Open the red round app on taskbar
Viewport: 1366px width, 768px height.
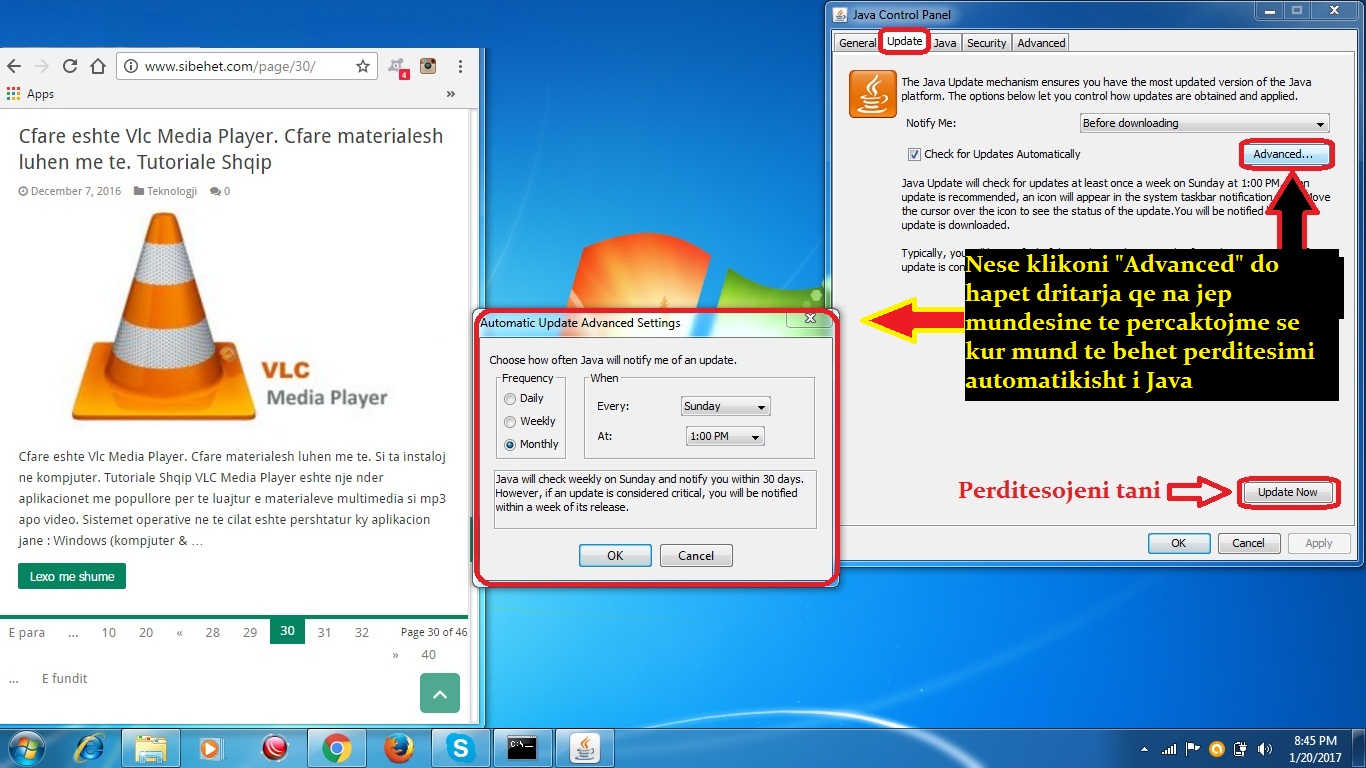(x=273, y=747)
